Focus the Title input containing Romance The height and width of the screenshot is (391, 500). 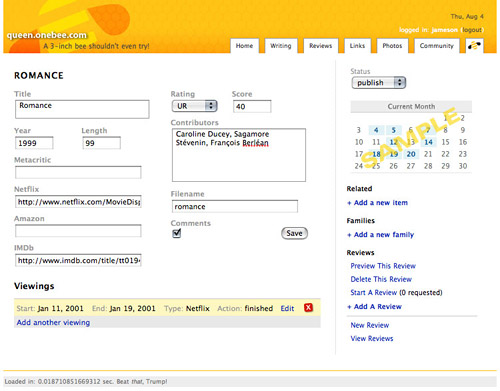pos(82,109)
